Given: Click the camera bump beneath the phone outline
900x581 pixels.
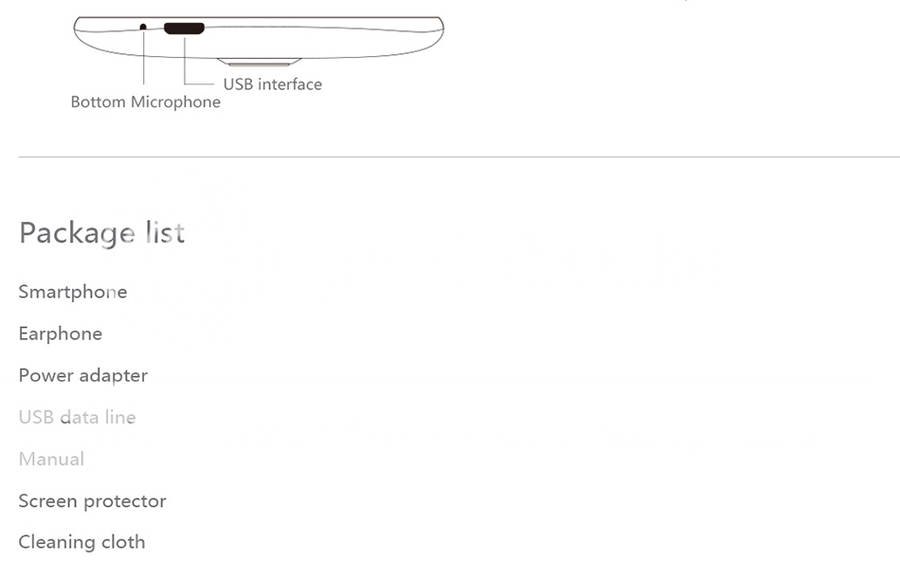Looking at the screenshot, I should coord(259,61).
